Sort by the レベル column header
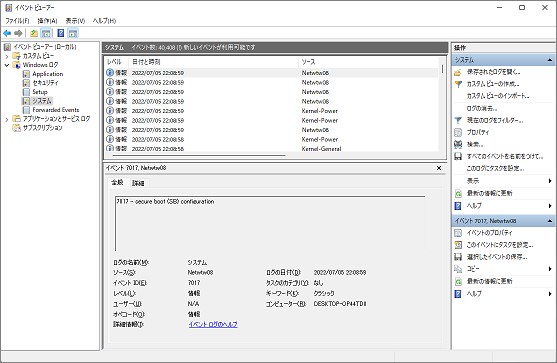 [x=114, y=62]
